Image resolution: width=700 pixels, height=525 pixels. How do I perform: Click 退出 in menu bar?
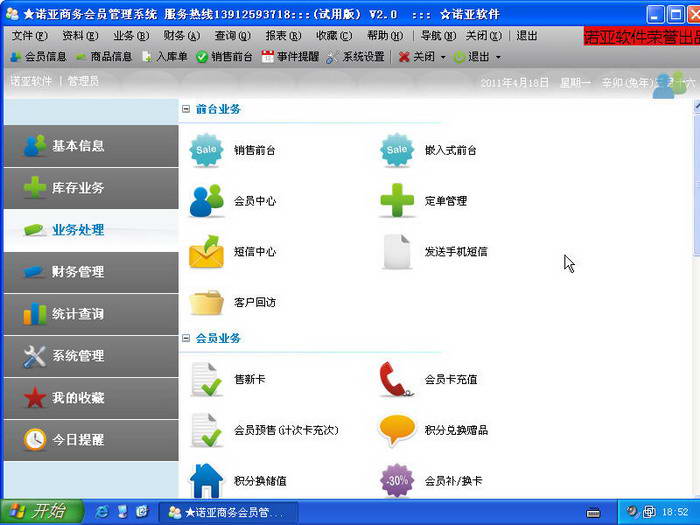pyautogui.click(x=527, y=35)
